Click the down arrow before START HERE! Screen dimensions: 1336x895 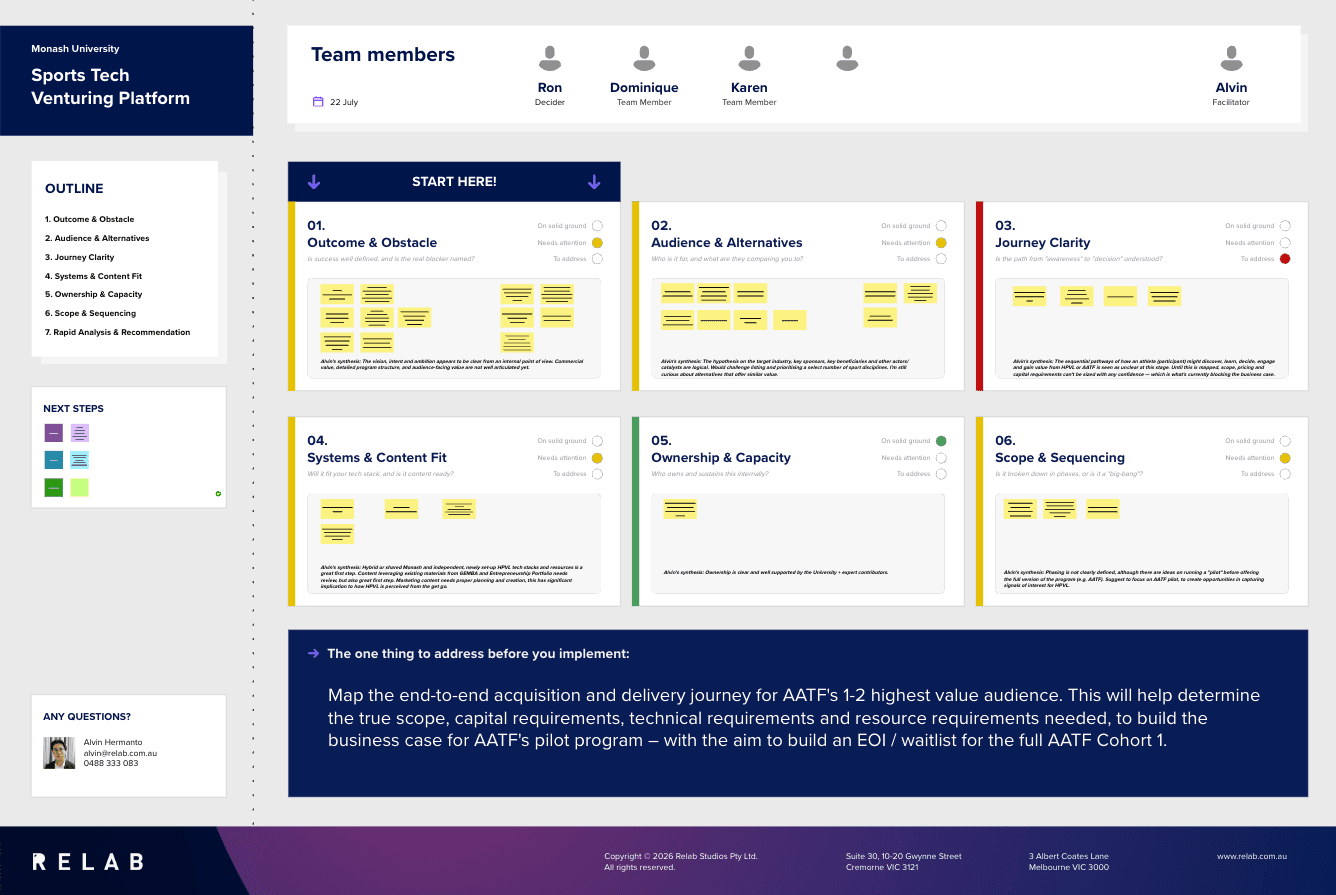pos(314,182)
